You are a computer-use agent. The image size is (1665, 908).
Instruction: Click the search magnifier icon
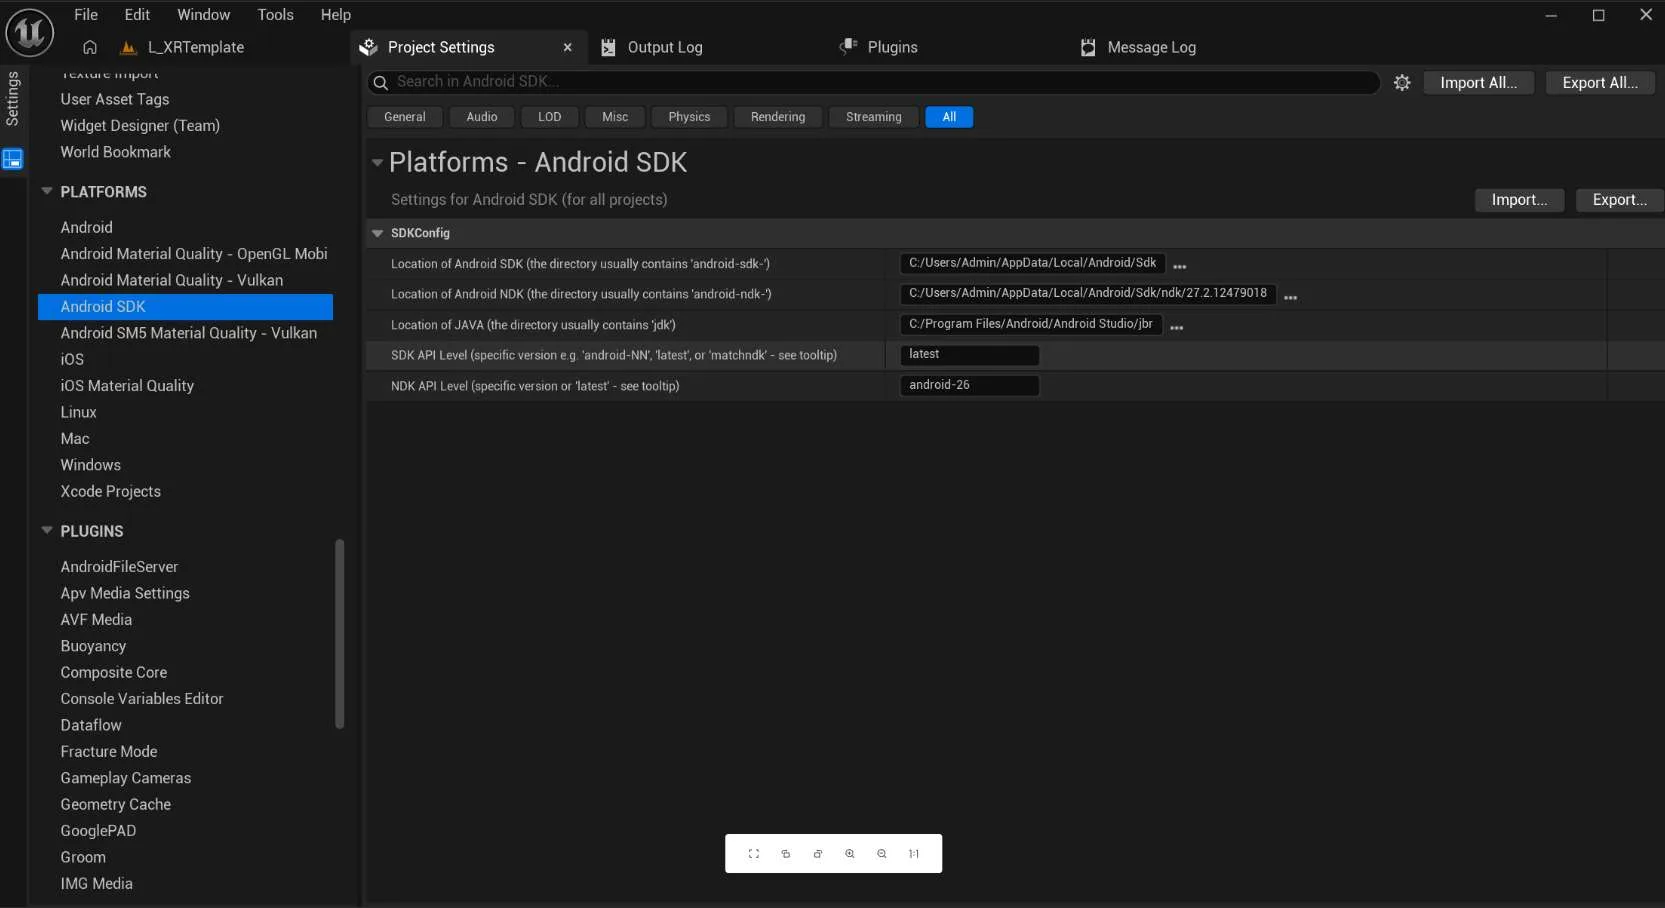click(381, 82)
